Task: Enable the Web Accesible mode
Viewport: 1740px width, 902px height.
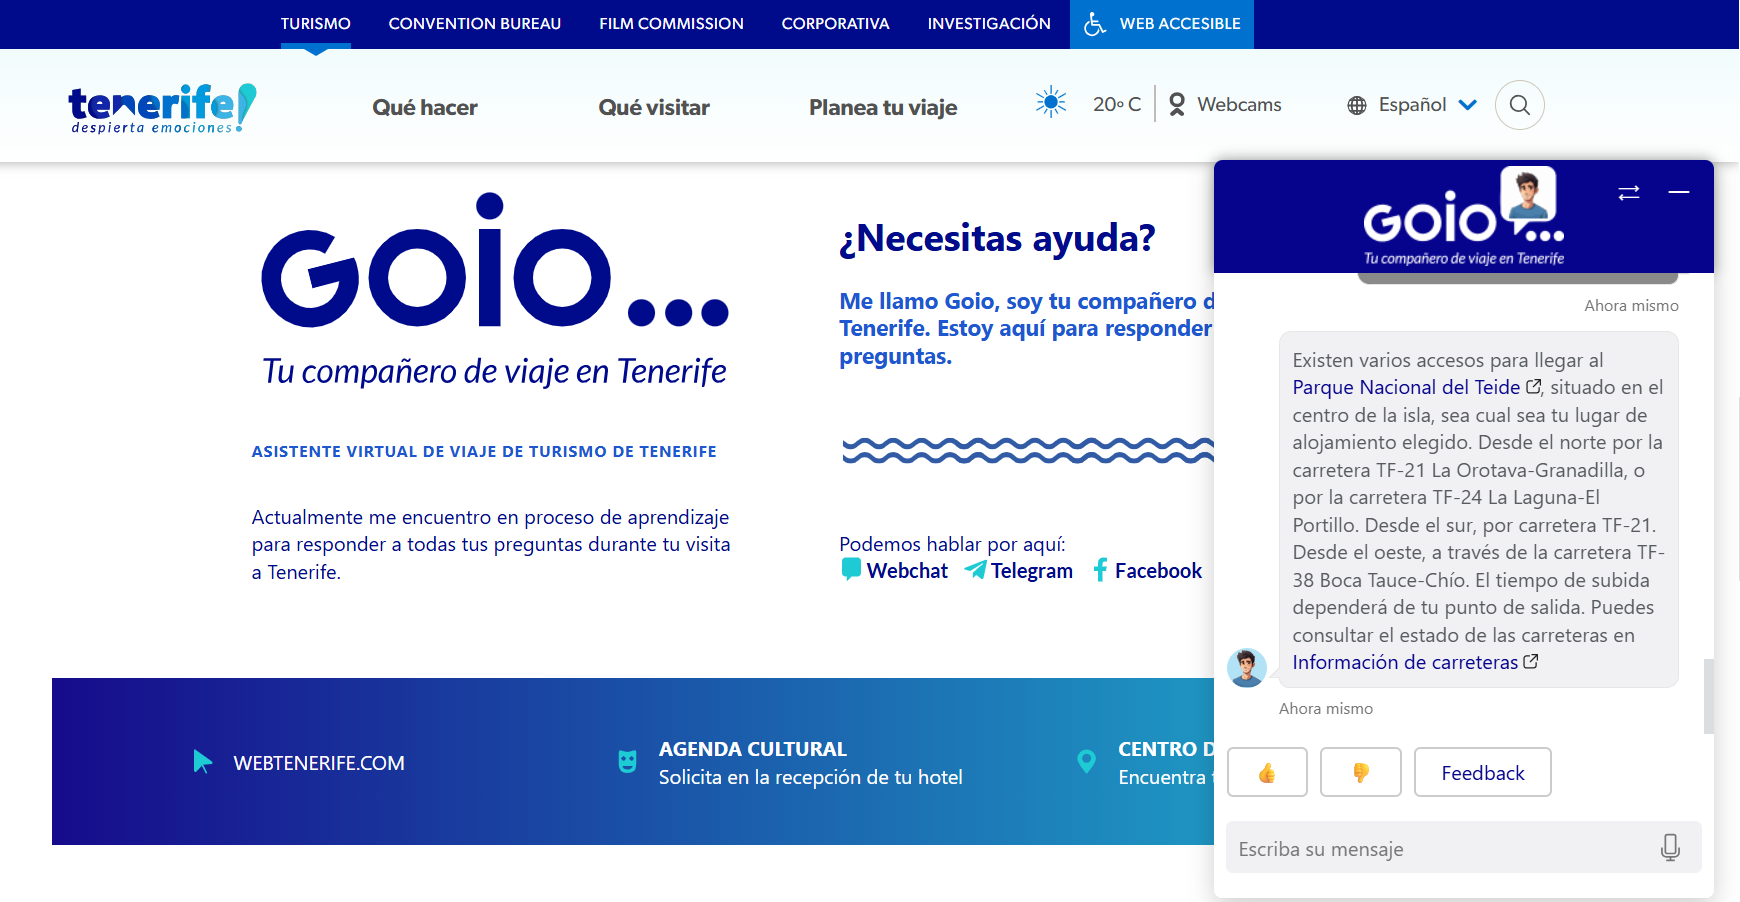Action: tap(1162, 24)
